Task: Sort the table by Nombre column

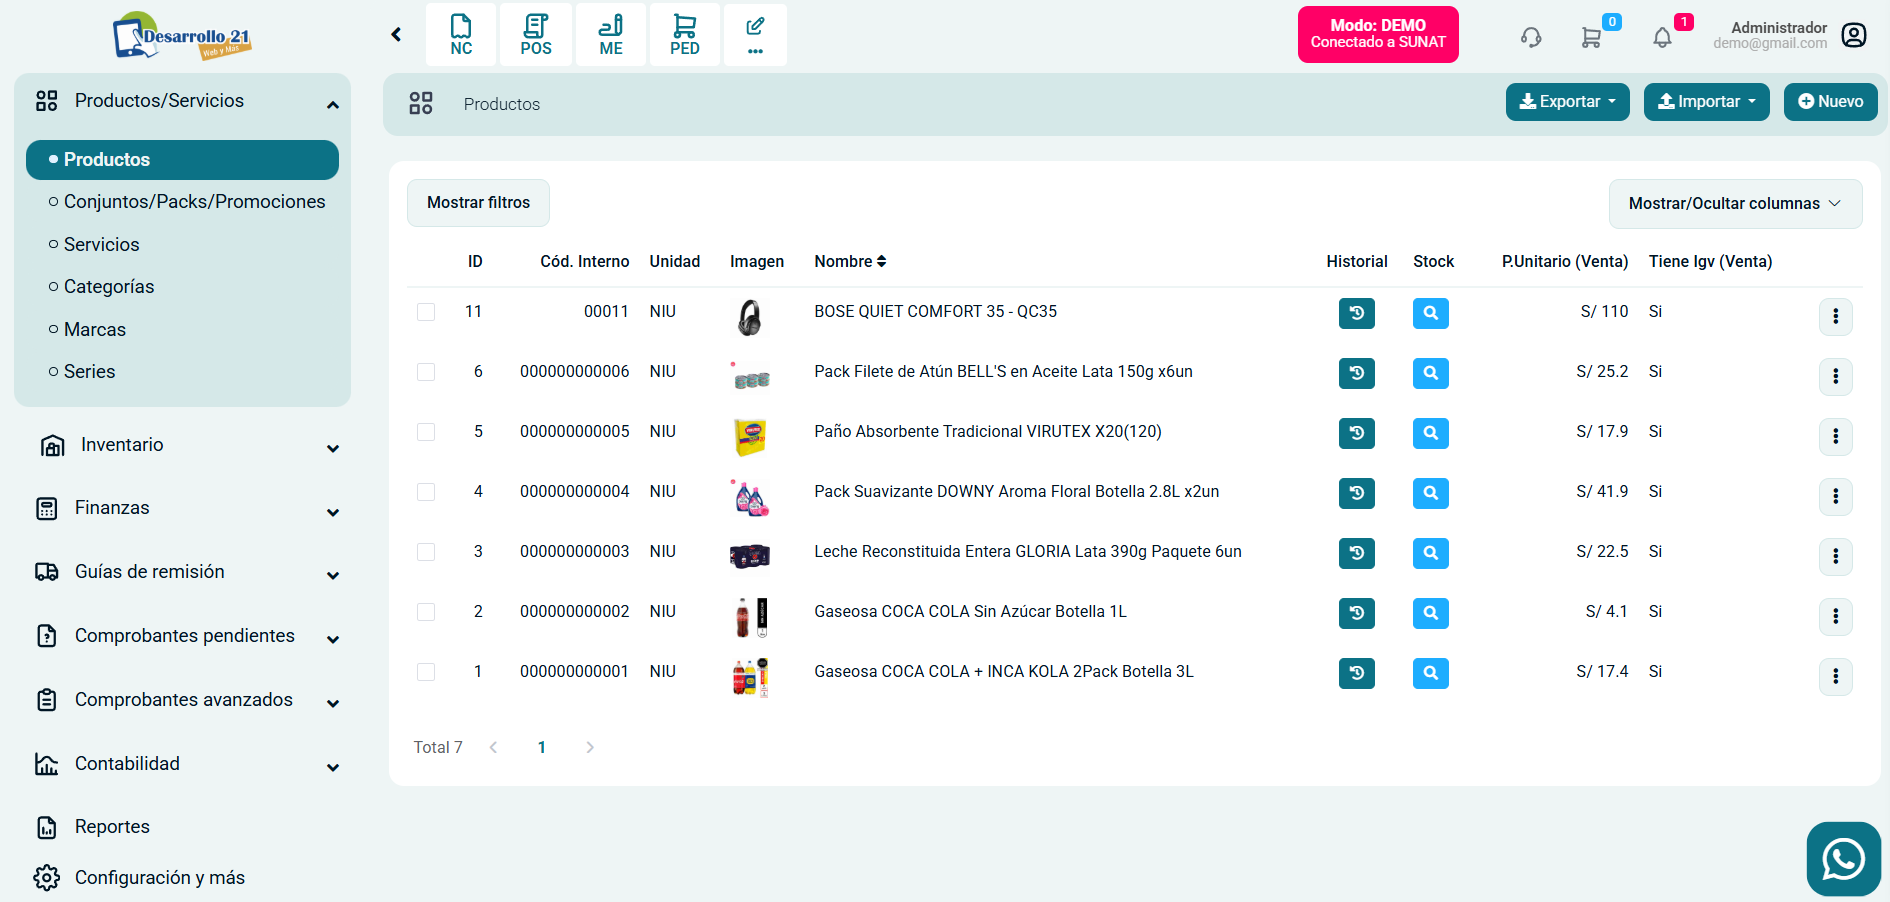Action: [x=850, y=262]
